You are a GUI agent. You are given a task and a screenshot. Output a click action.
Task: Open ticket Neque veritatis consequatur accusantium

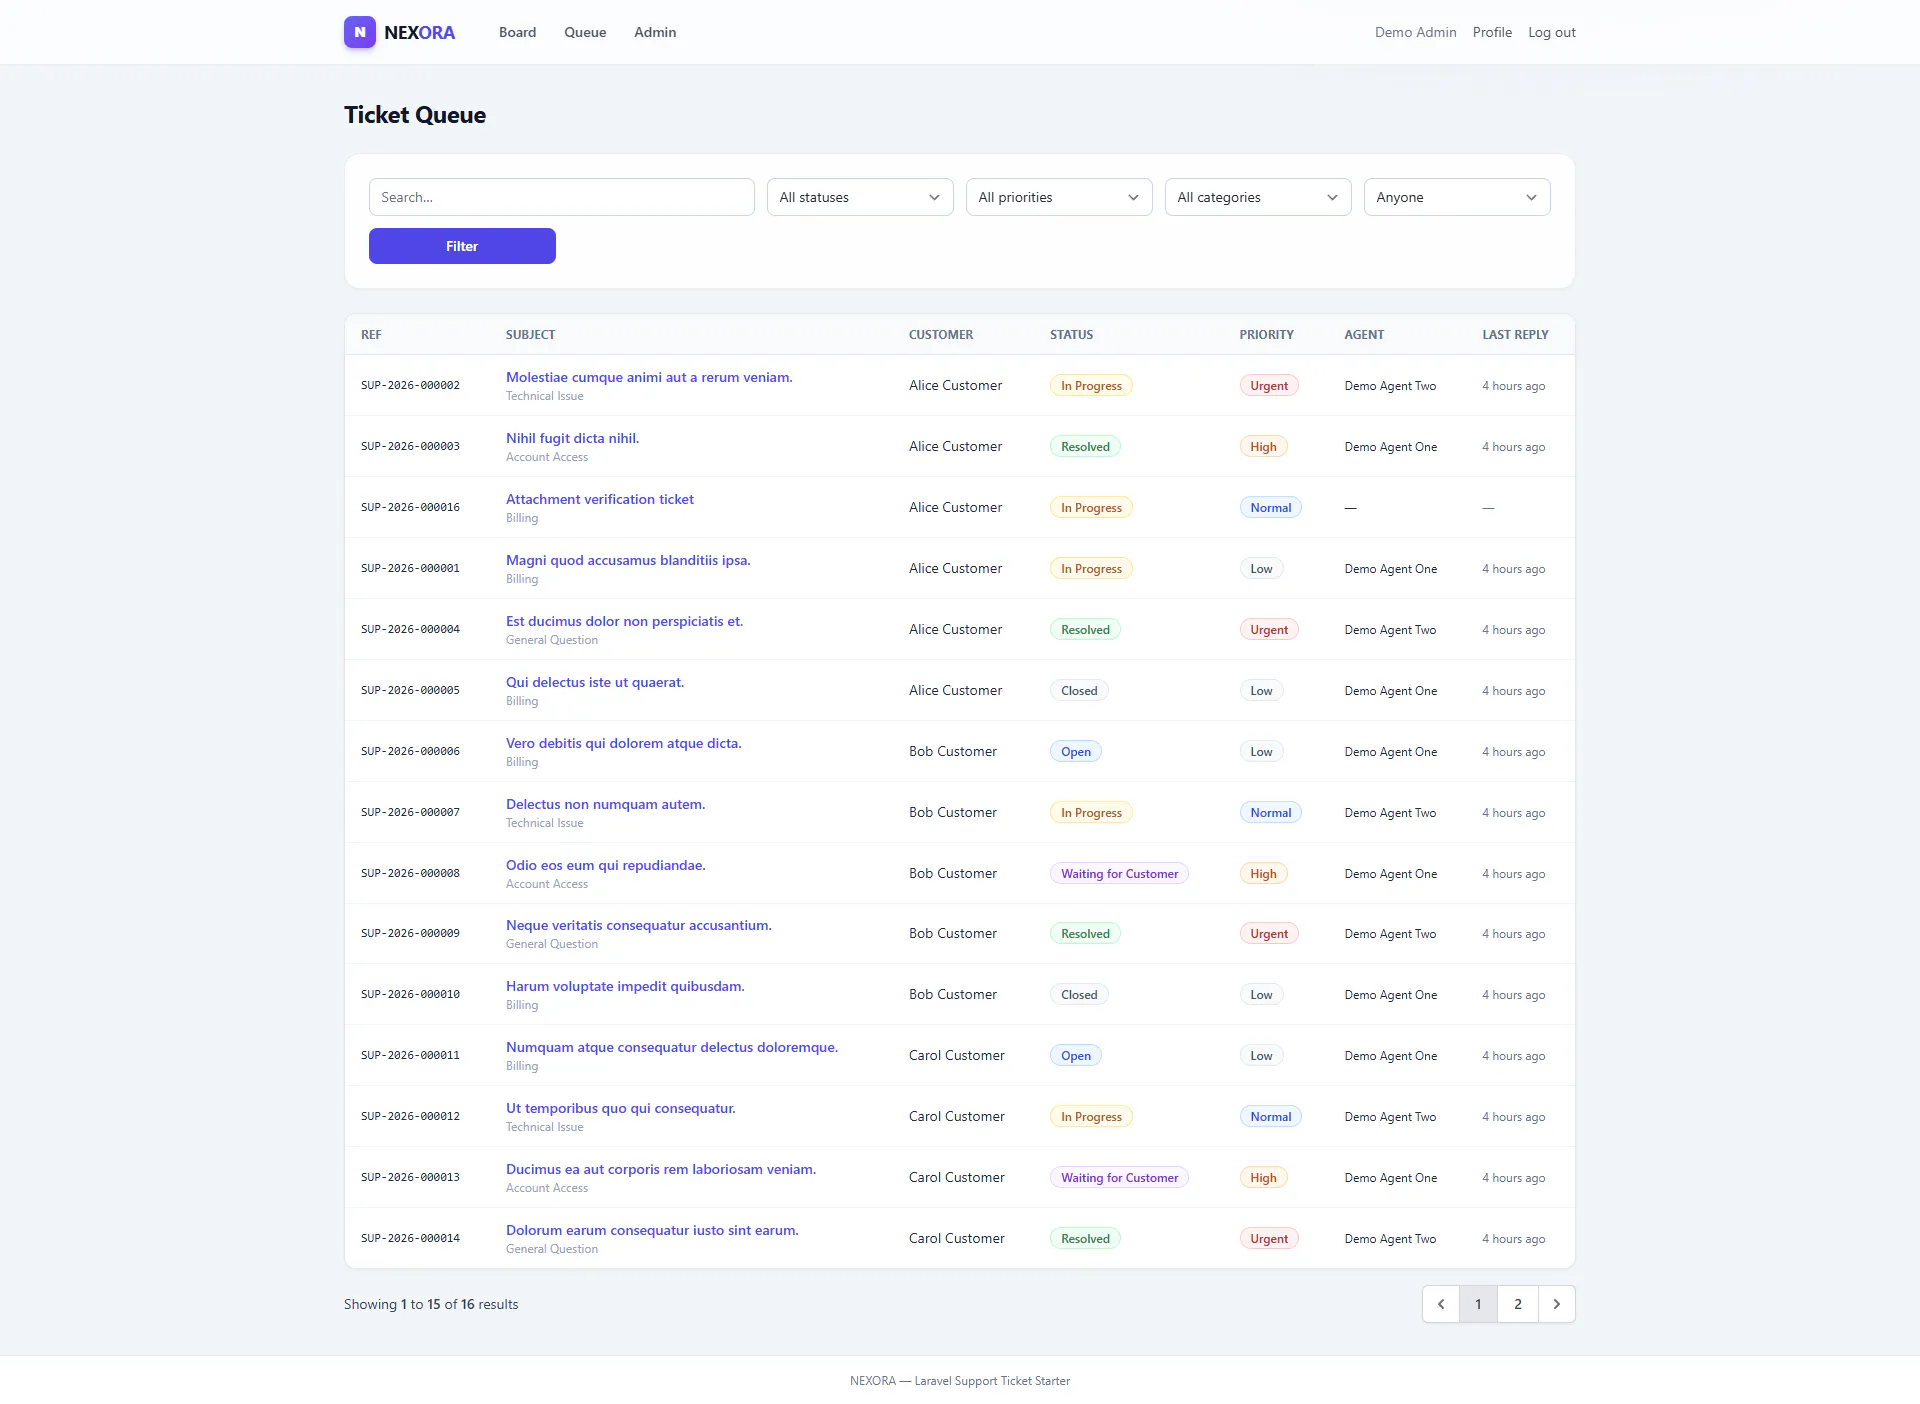pos(639,925)
